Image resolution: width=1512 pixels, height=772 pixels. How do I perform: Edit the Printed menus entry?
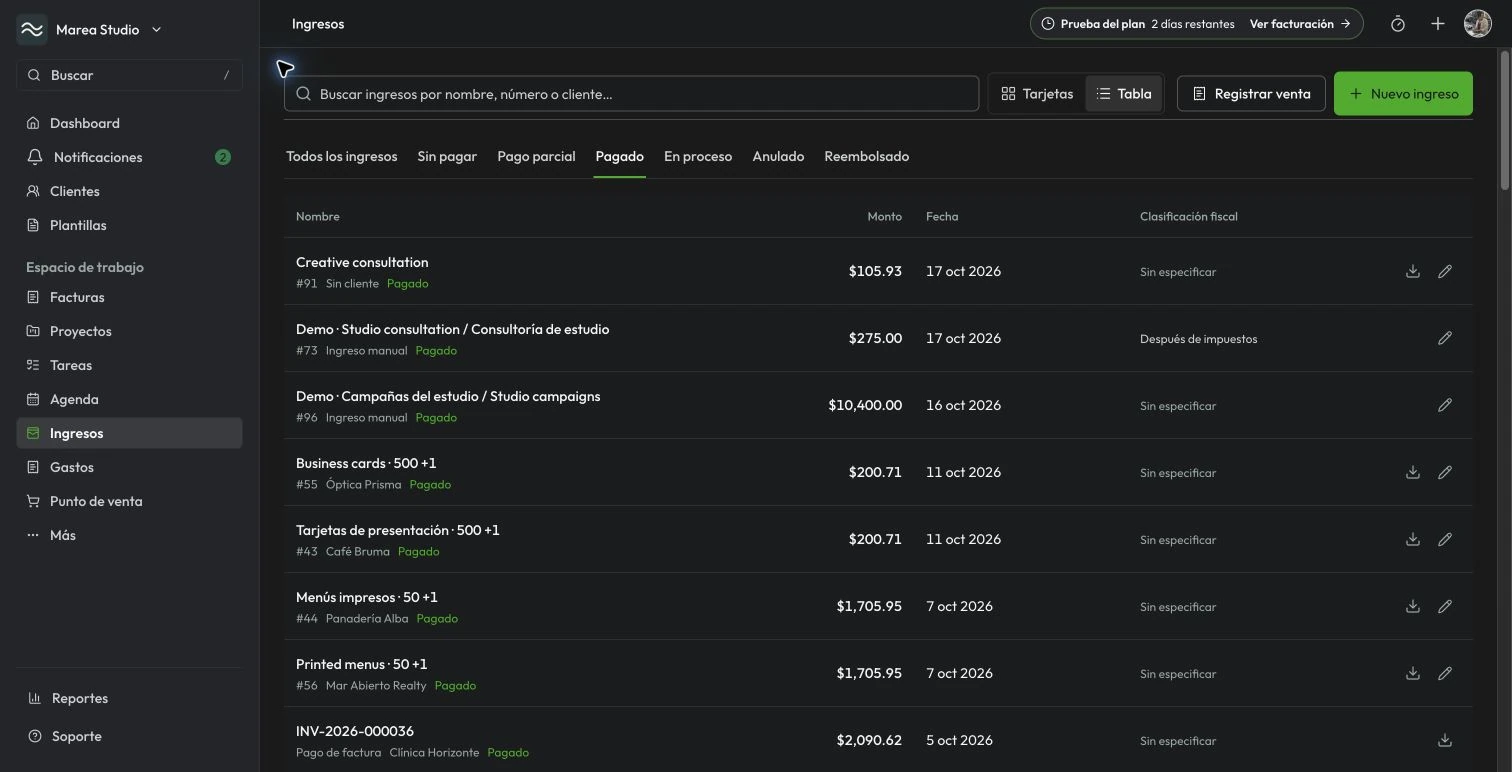point(1445,673)
